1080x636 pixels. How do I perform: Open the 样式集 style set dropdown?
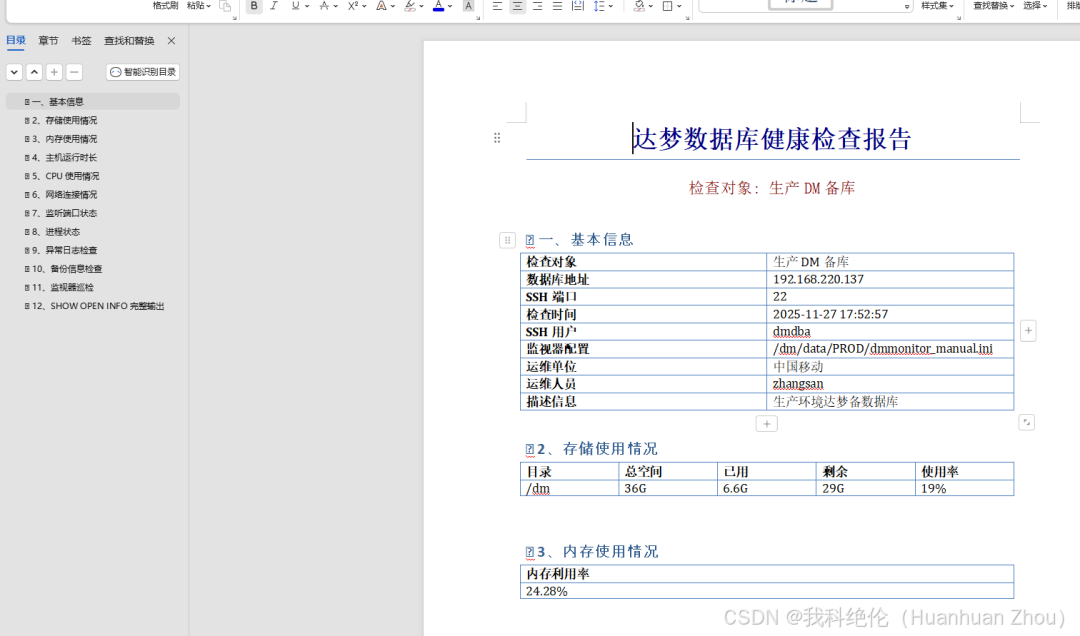tap(937, 6)
